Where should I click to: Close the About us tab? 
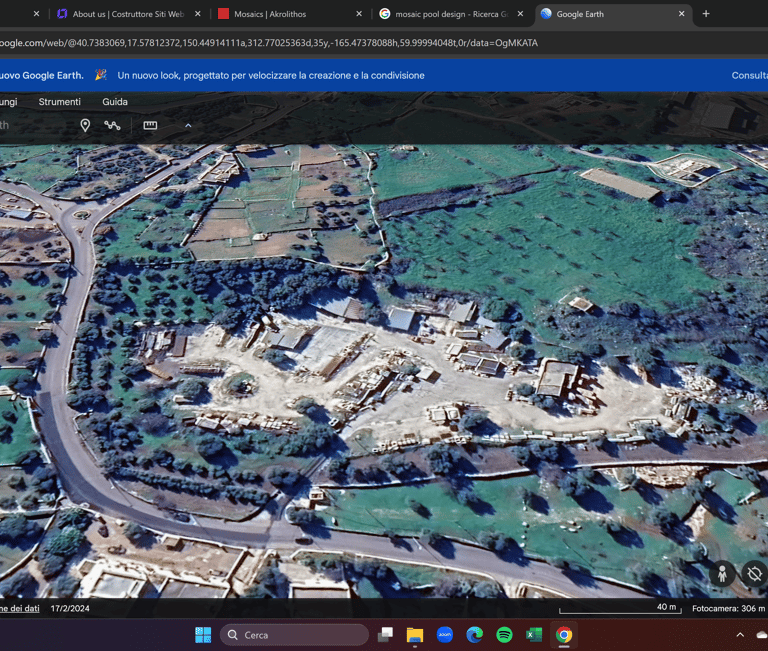point(197,14)
